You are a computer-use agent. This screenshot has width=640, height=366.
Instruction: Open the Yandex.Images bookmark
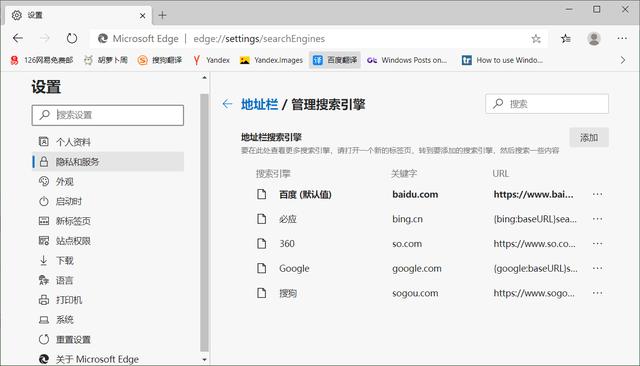[x=271, y=60]
